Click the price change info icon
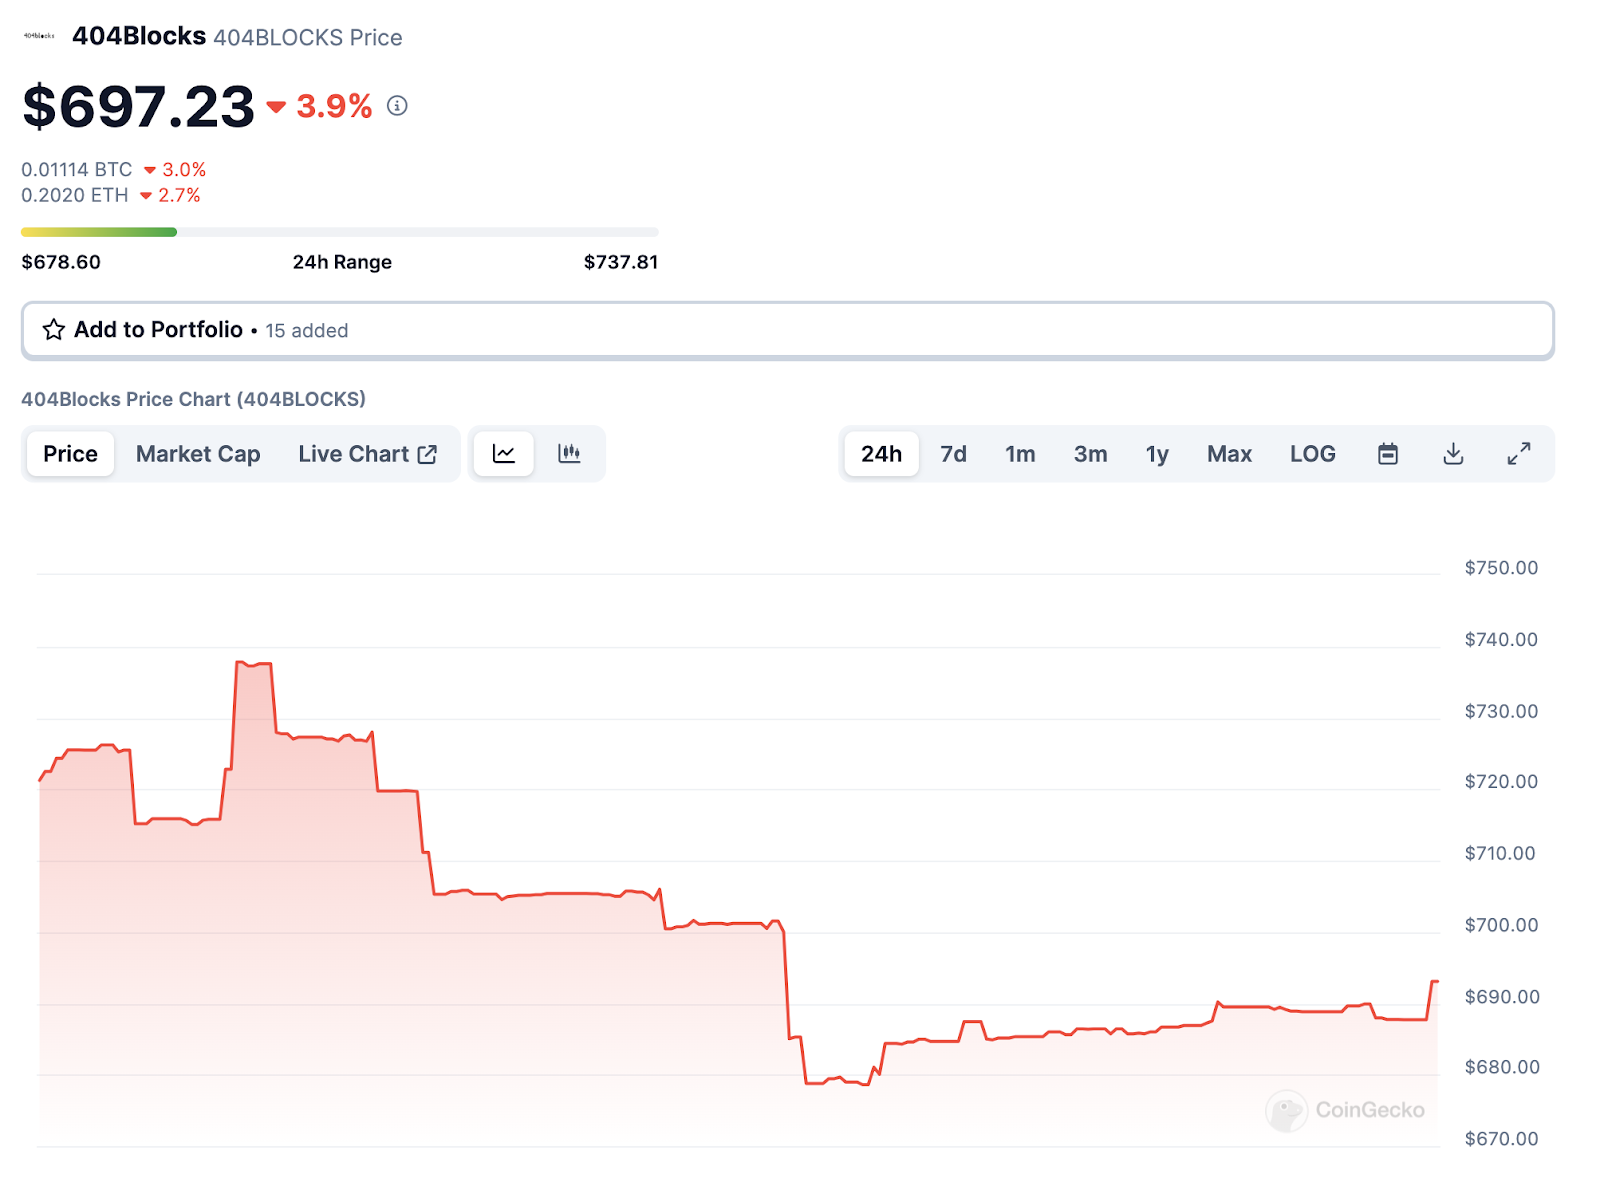Viewport: 1600px width, 1182px height. point(397,106)
